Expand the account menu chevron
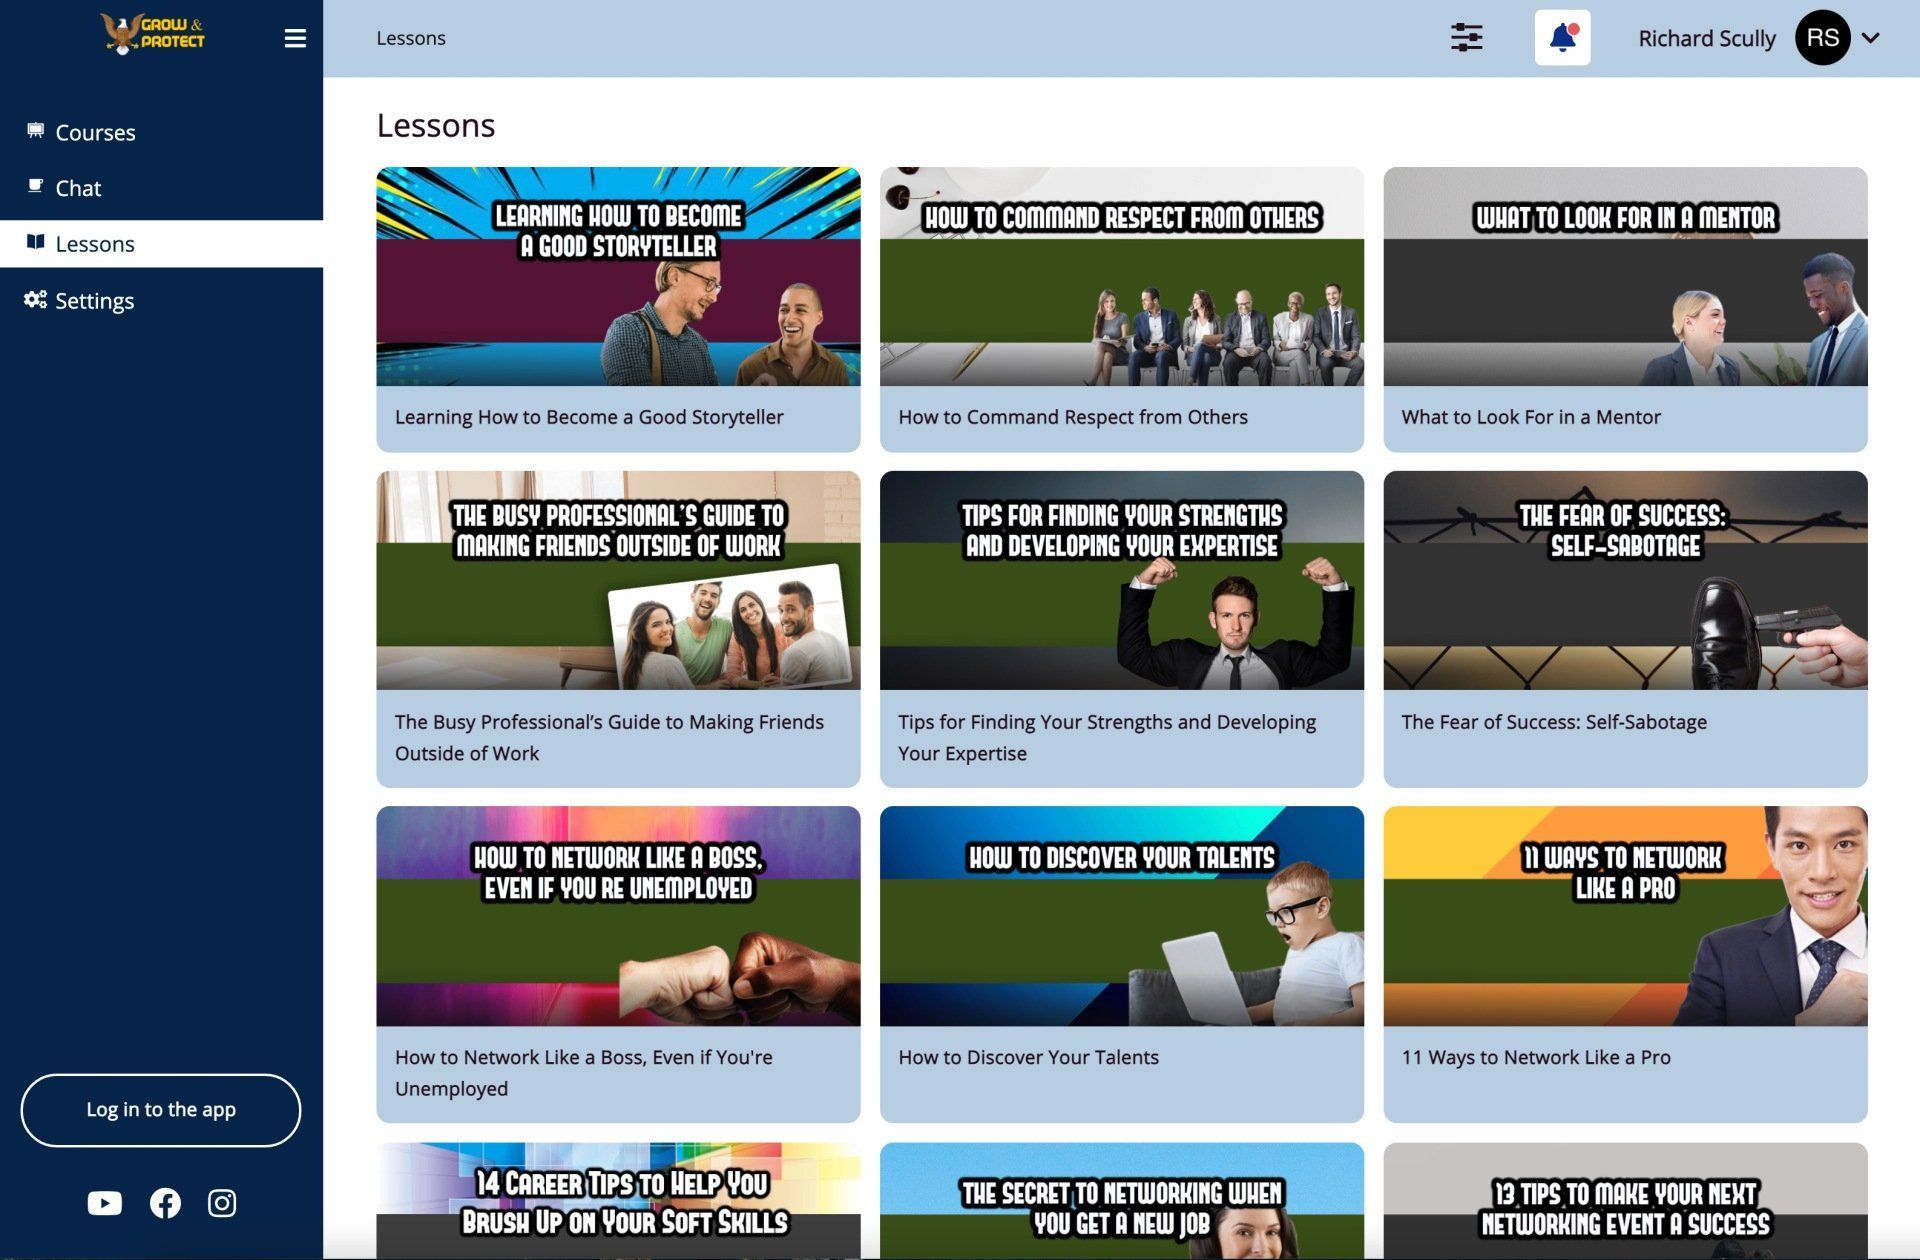Viewport: 1920px width, 1260px height. [x=1871, y=38]
